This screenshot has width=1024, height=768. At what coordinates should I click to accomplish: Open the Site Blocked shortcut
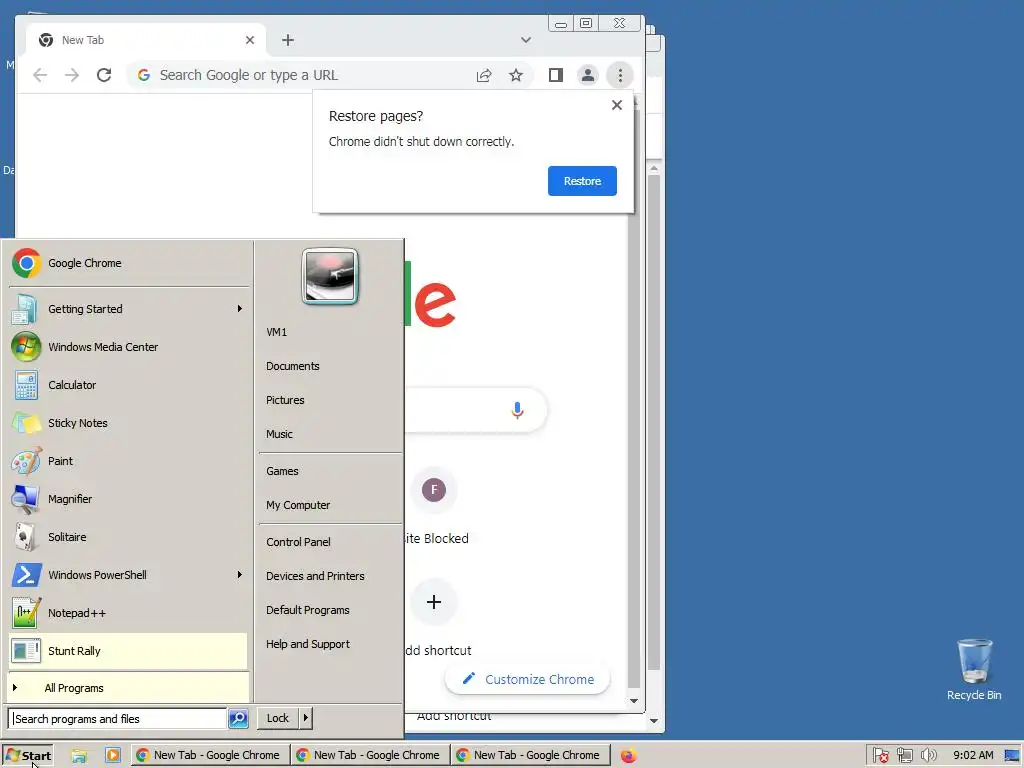435,506
